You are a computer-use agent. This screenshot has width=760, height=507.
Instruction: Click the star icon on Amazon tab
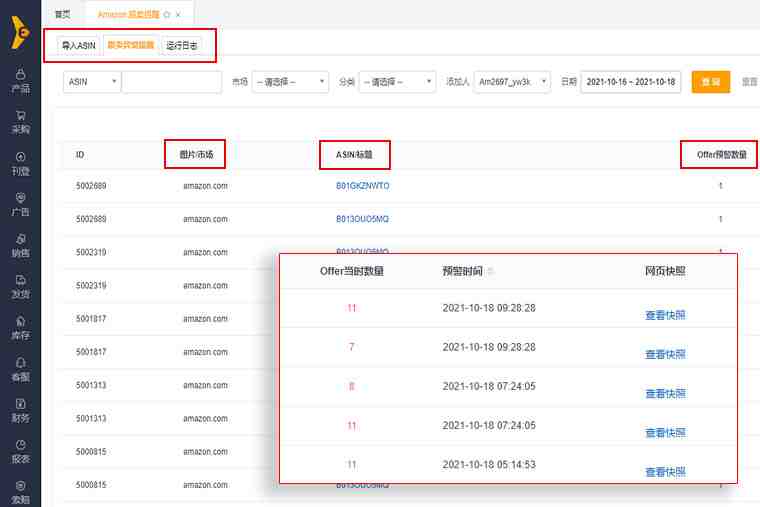(x=167, y=15)
